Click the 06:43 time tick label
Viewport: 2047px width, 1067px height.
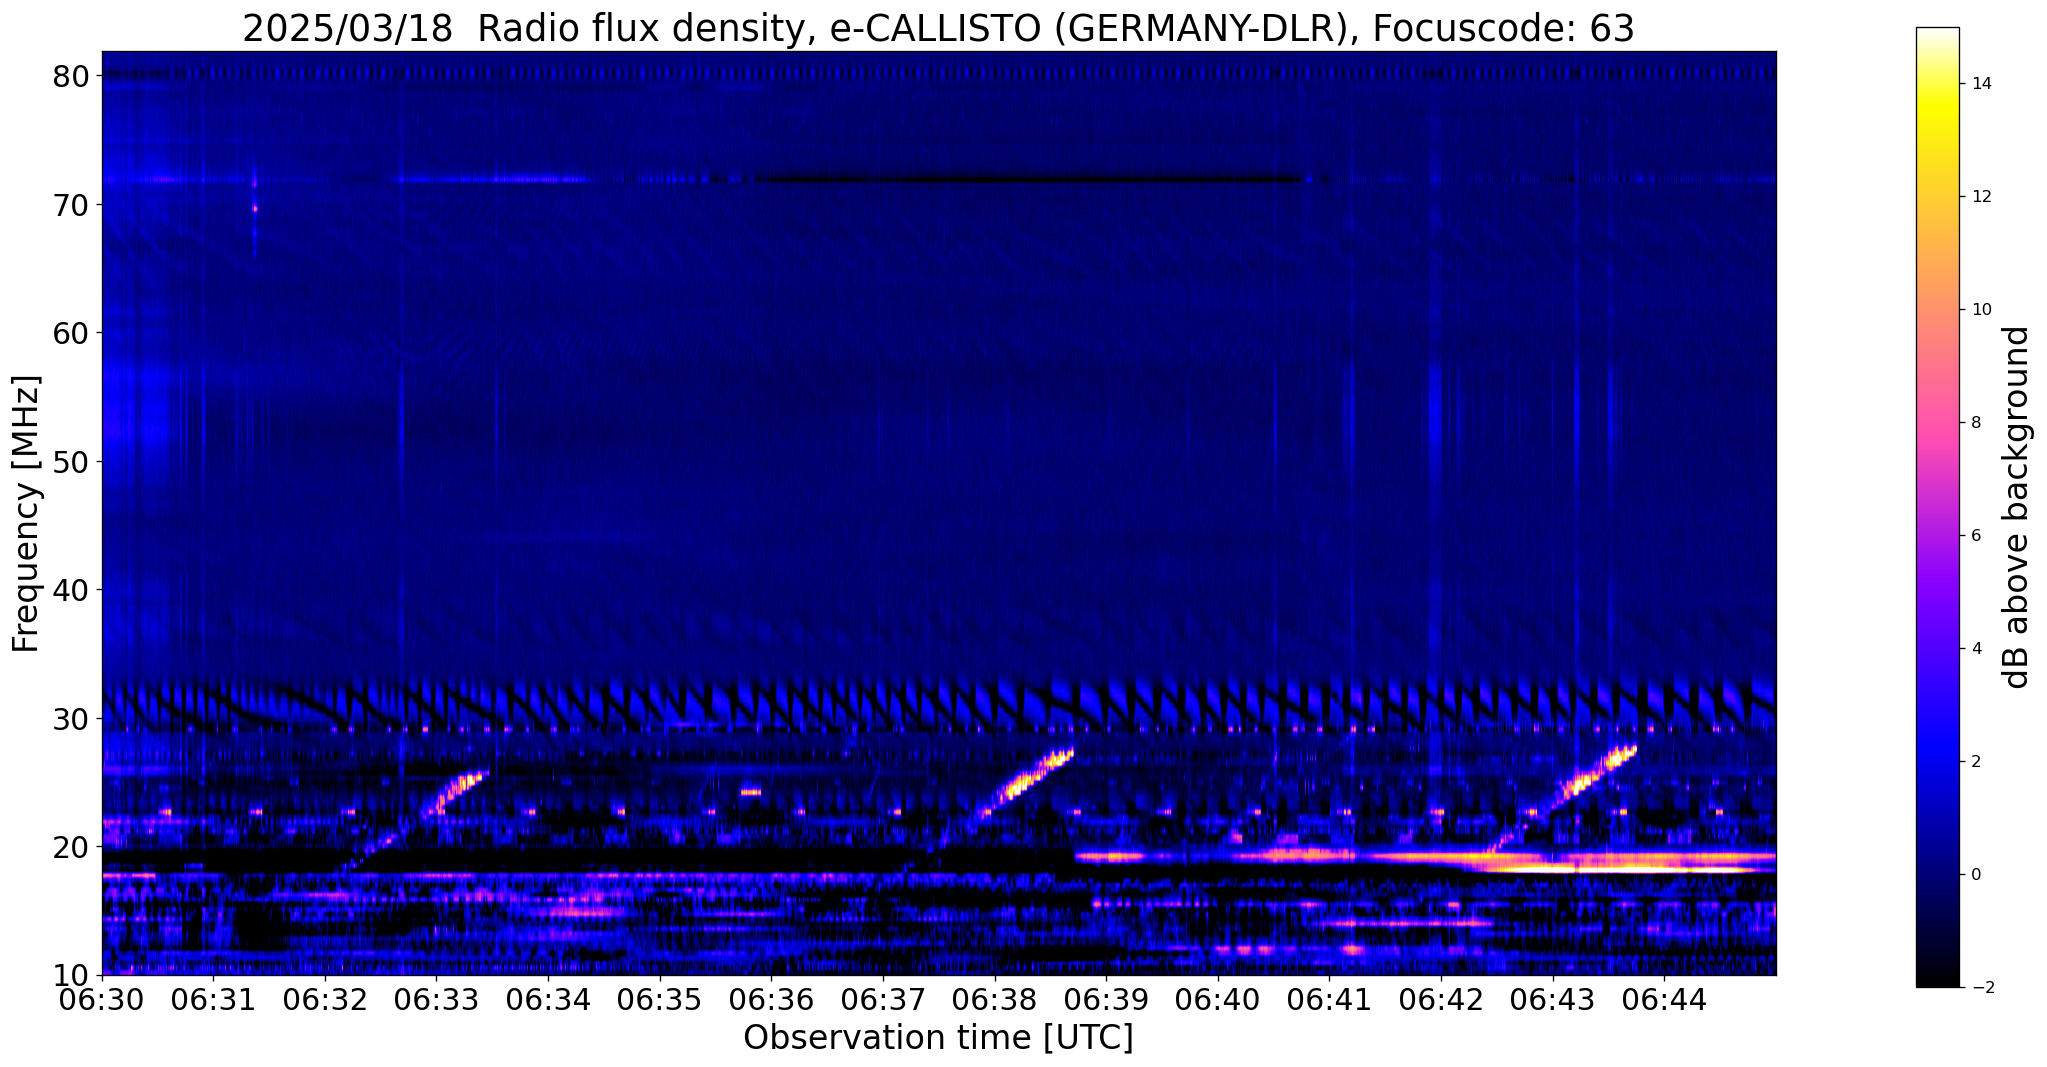point(1552,999)
